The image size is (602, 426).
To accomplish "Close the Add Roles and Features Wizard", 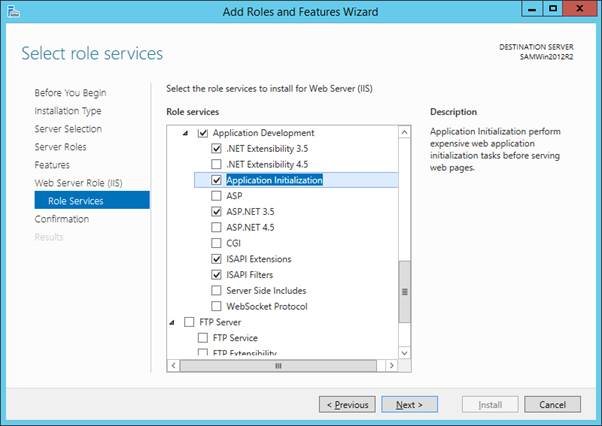I will [580, 9].
